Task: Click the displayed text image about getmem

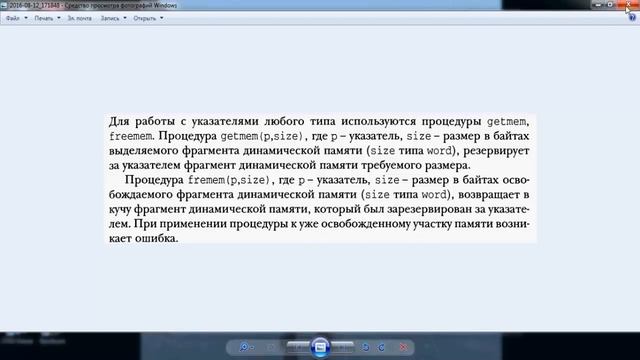Action: point(321,179)
